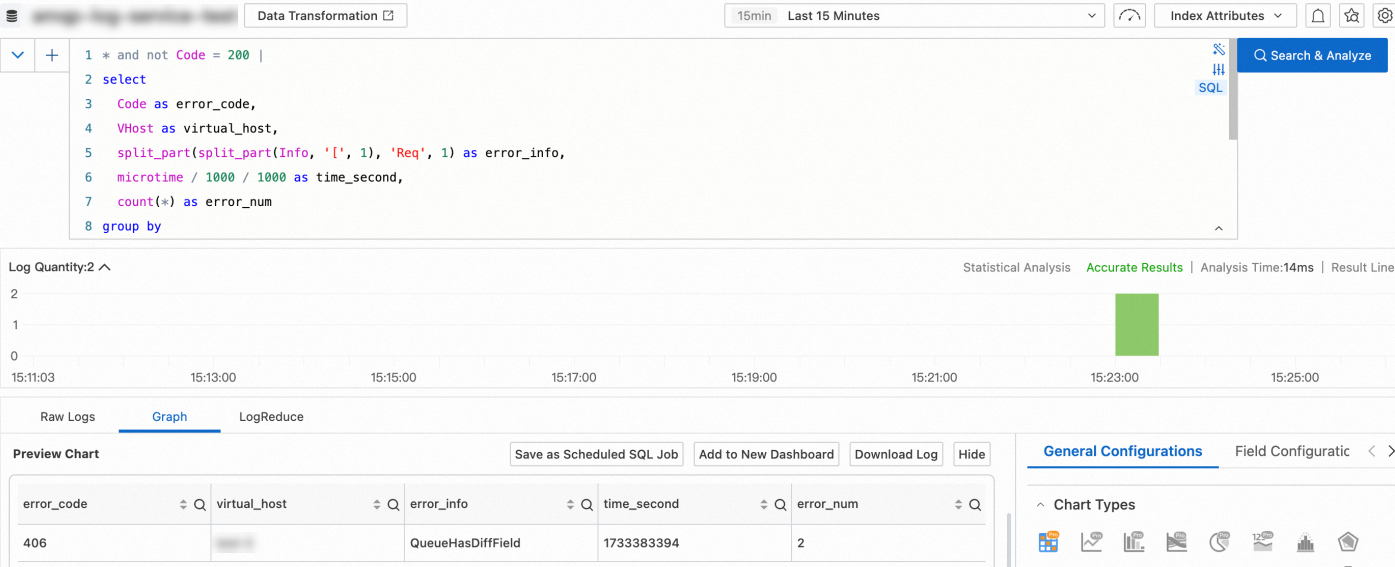Click Accurate Results link
Screen dimensions: 1395x567
point(1134,268)
